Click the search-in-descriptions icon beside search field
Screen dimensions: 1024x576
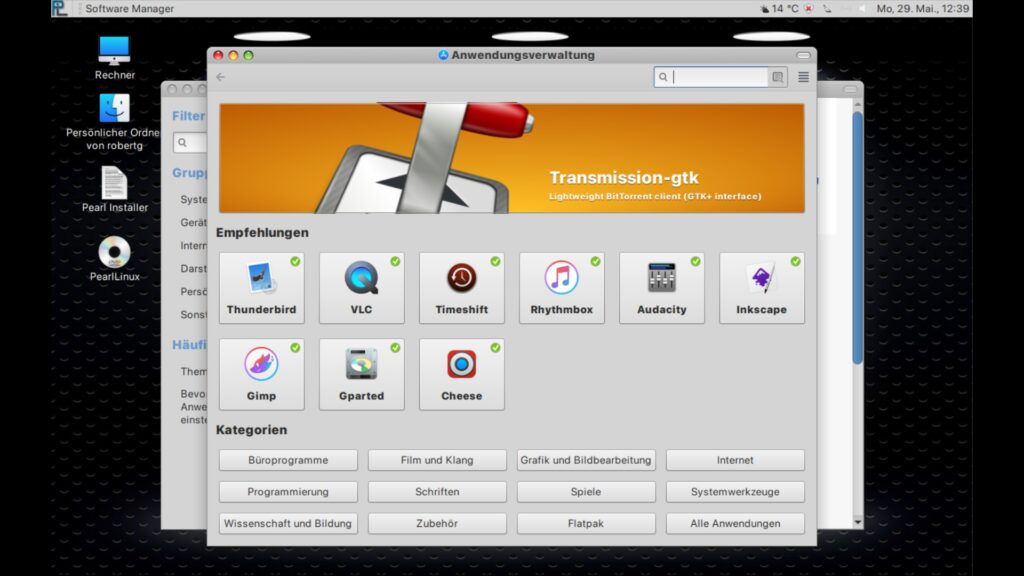click(777, 77)
